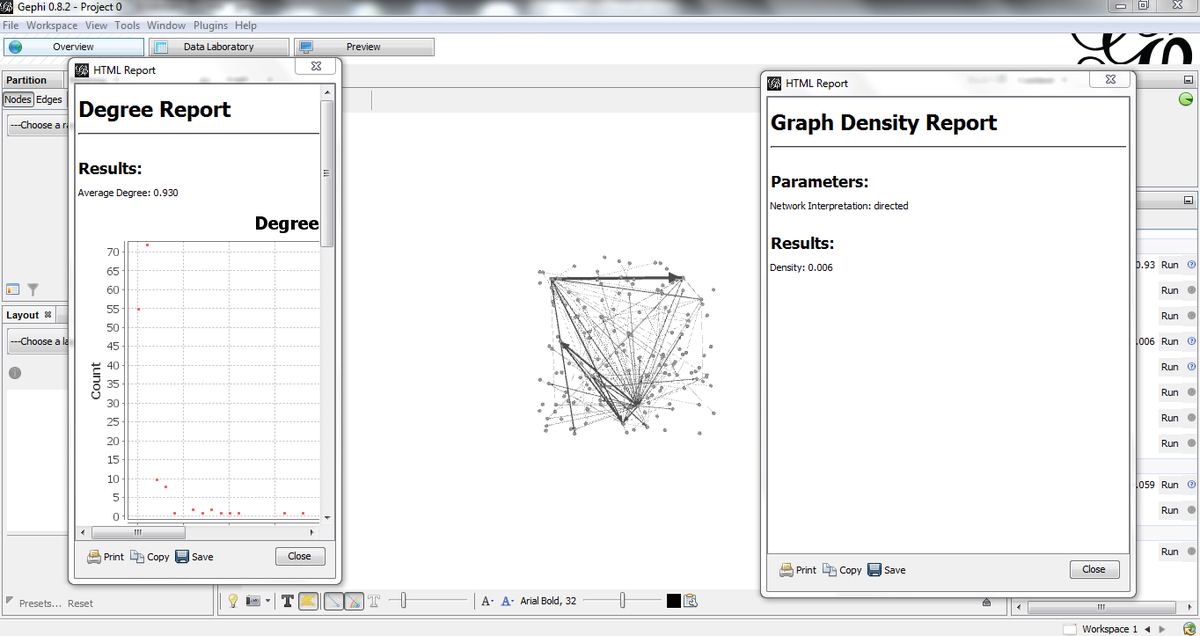Click the Graph Density Report title bar icon
Image resolution: width=1200 pixels, height=636 pixels.
pyautogui.click(x=775, y=83)
